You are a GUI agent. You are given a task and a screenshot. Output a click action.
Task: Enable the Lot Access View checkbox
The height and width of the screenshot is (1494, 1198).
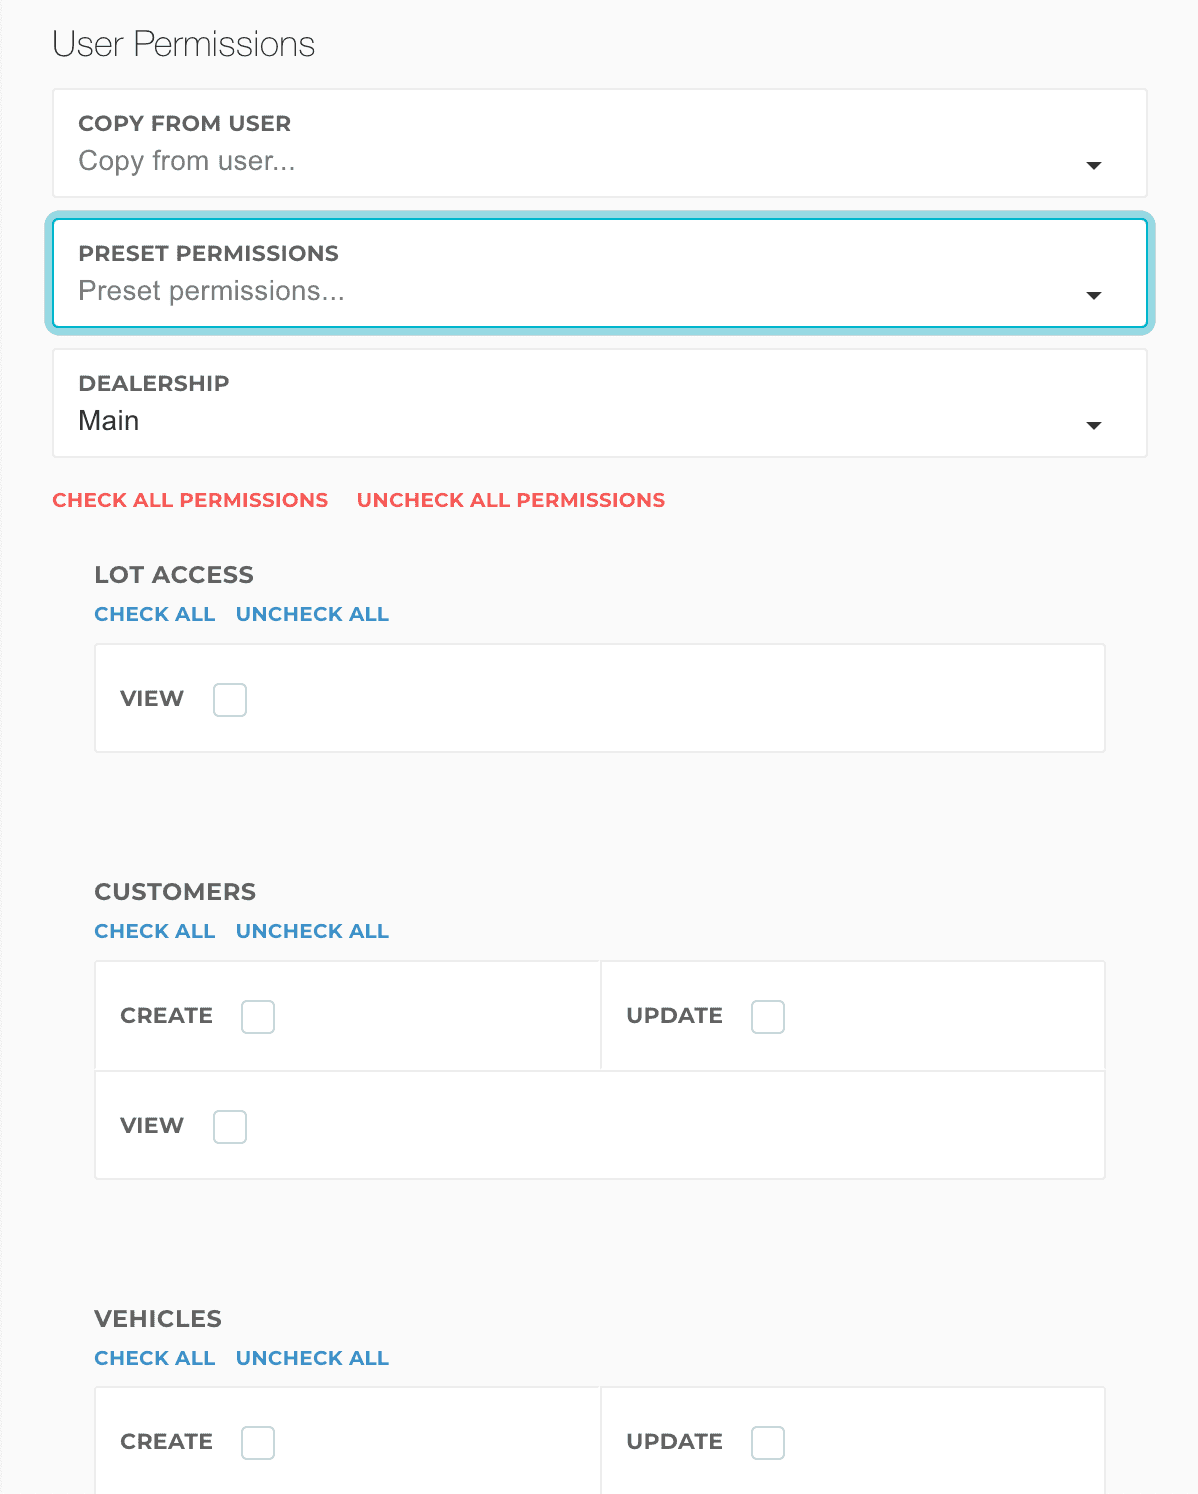230,700
